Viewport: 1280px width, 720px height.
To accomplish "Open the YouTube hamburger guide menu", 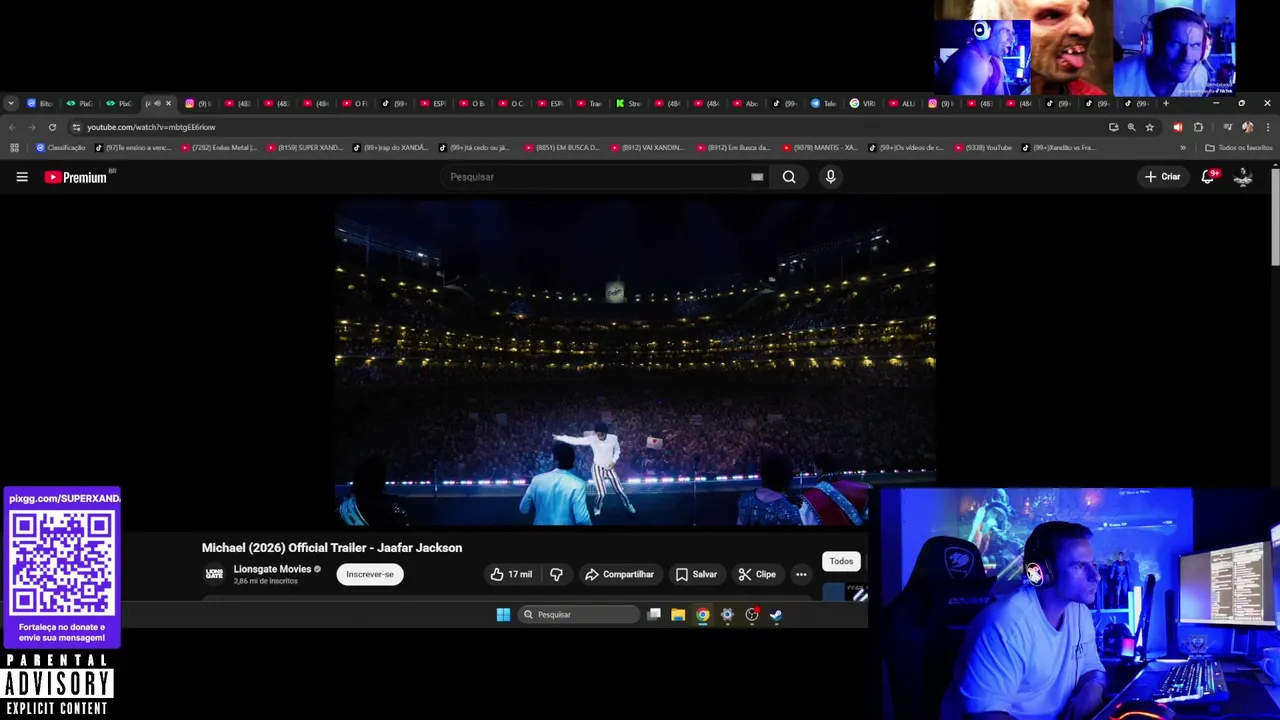I will pyautogui.click(x=22, y=177).
